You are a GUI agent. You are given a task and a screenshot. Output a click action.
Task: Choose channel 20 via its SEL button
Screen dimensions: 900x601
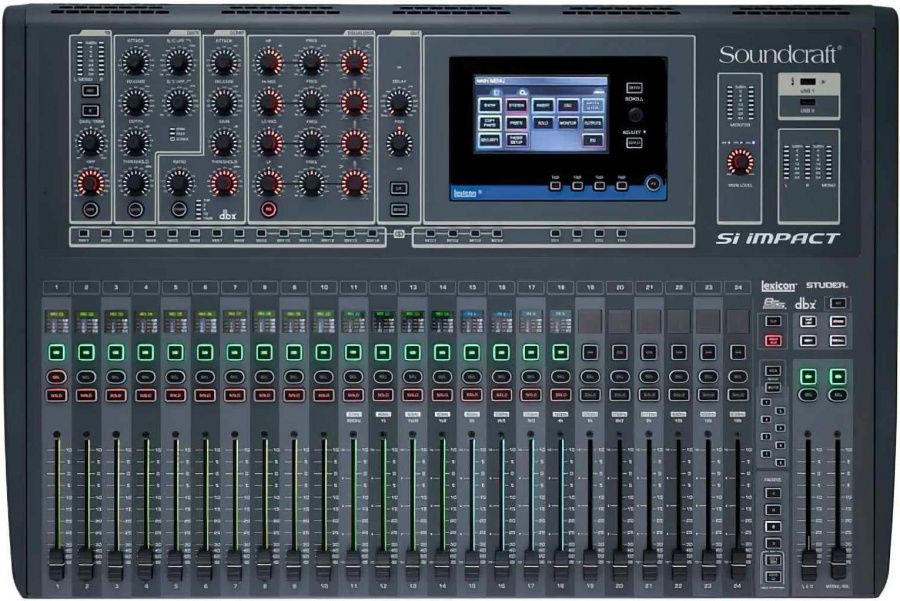[x=620, y=377]
